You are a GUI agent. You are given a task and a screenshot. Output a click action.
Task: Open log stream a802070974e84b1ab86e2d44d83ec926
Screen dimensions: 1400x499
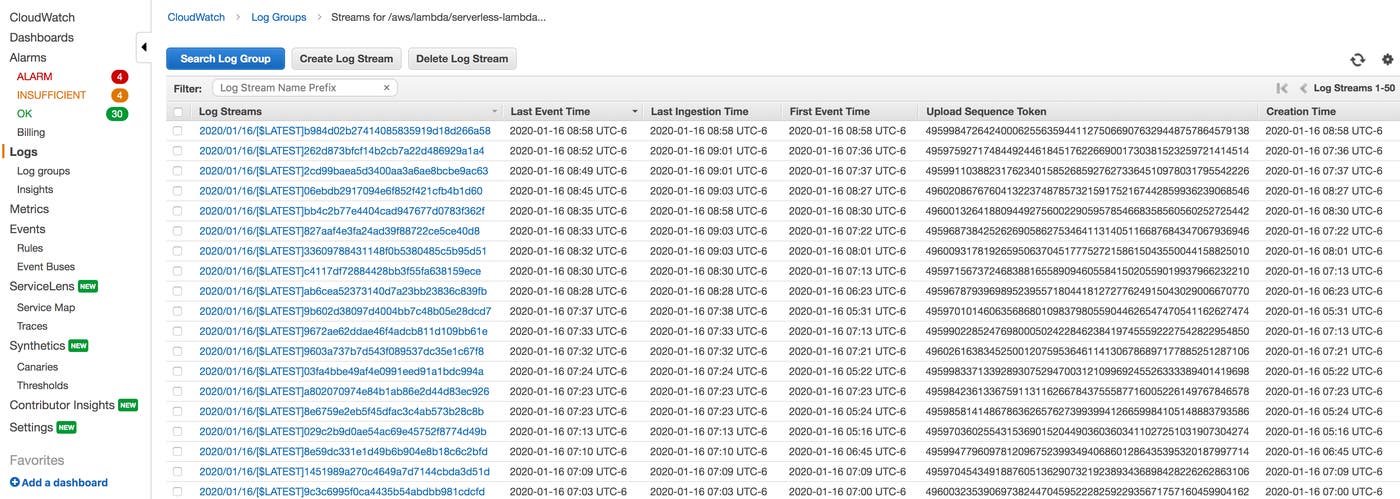(344, 391)
